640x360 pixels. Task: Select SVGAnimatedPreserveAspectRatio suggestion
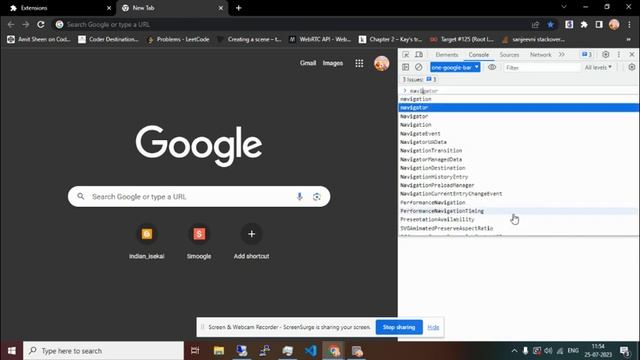(x=518, y=228)
